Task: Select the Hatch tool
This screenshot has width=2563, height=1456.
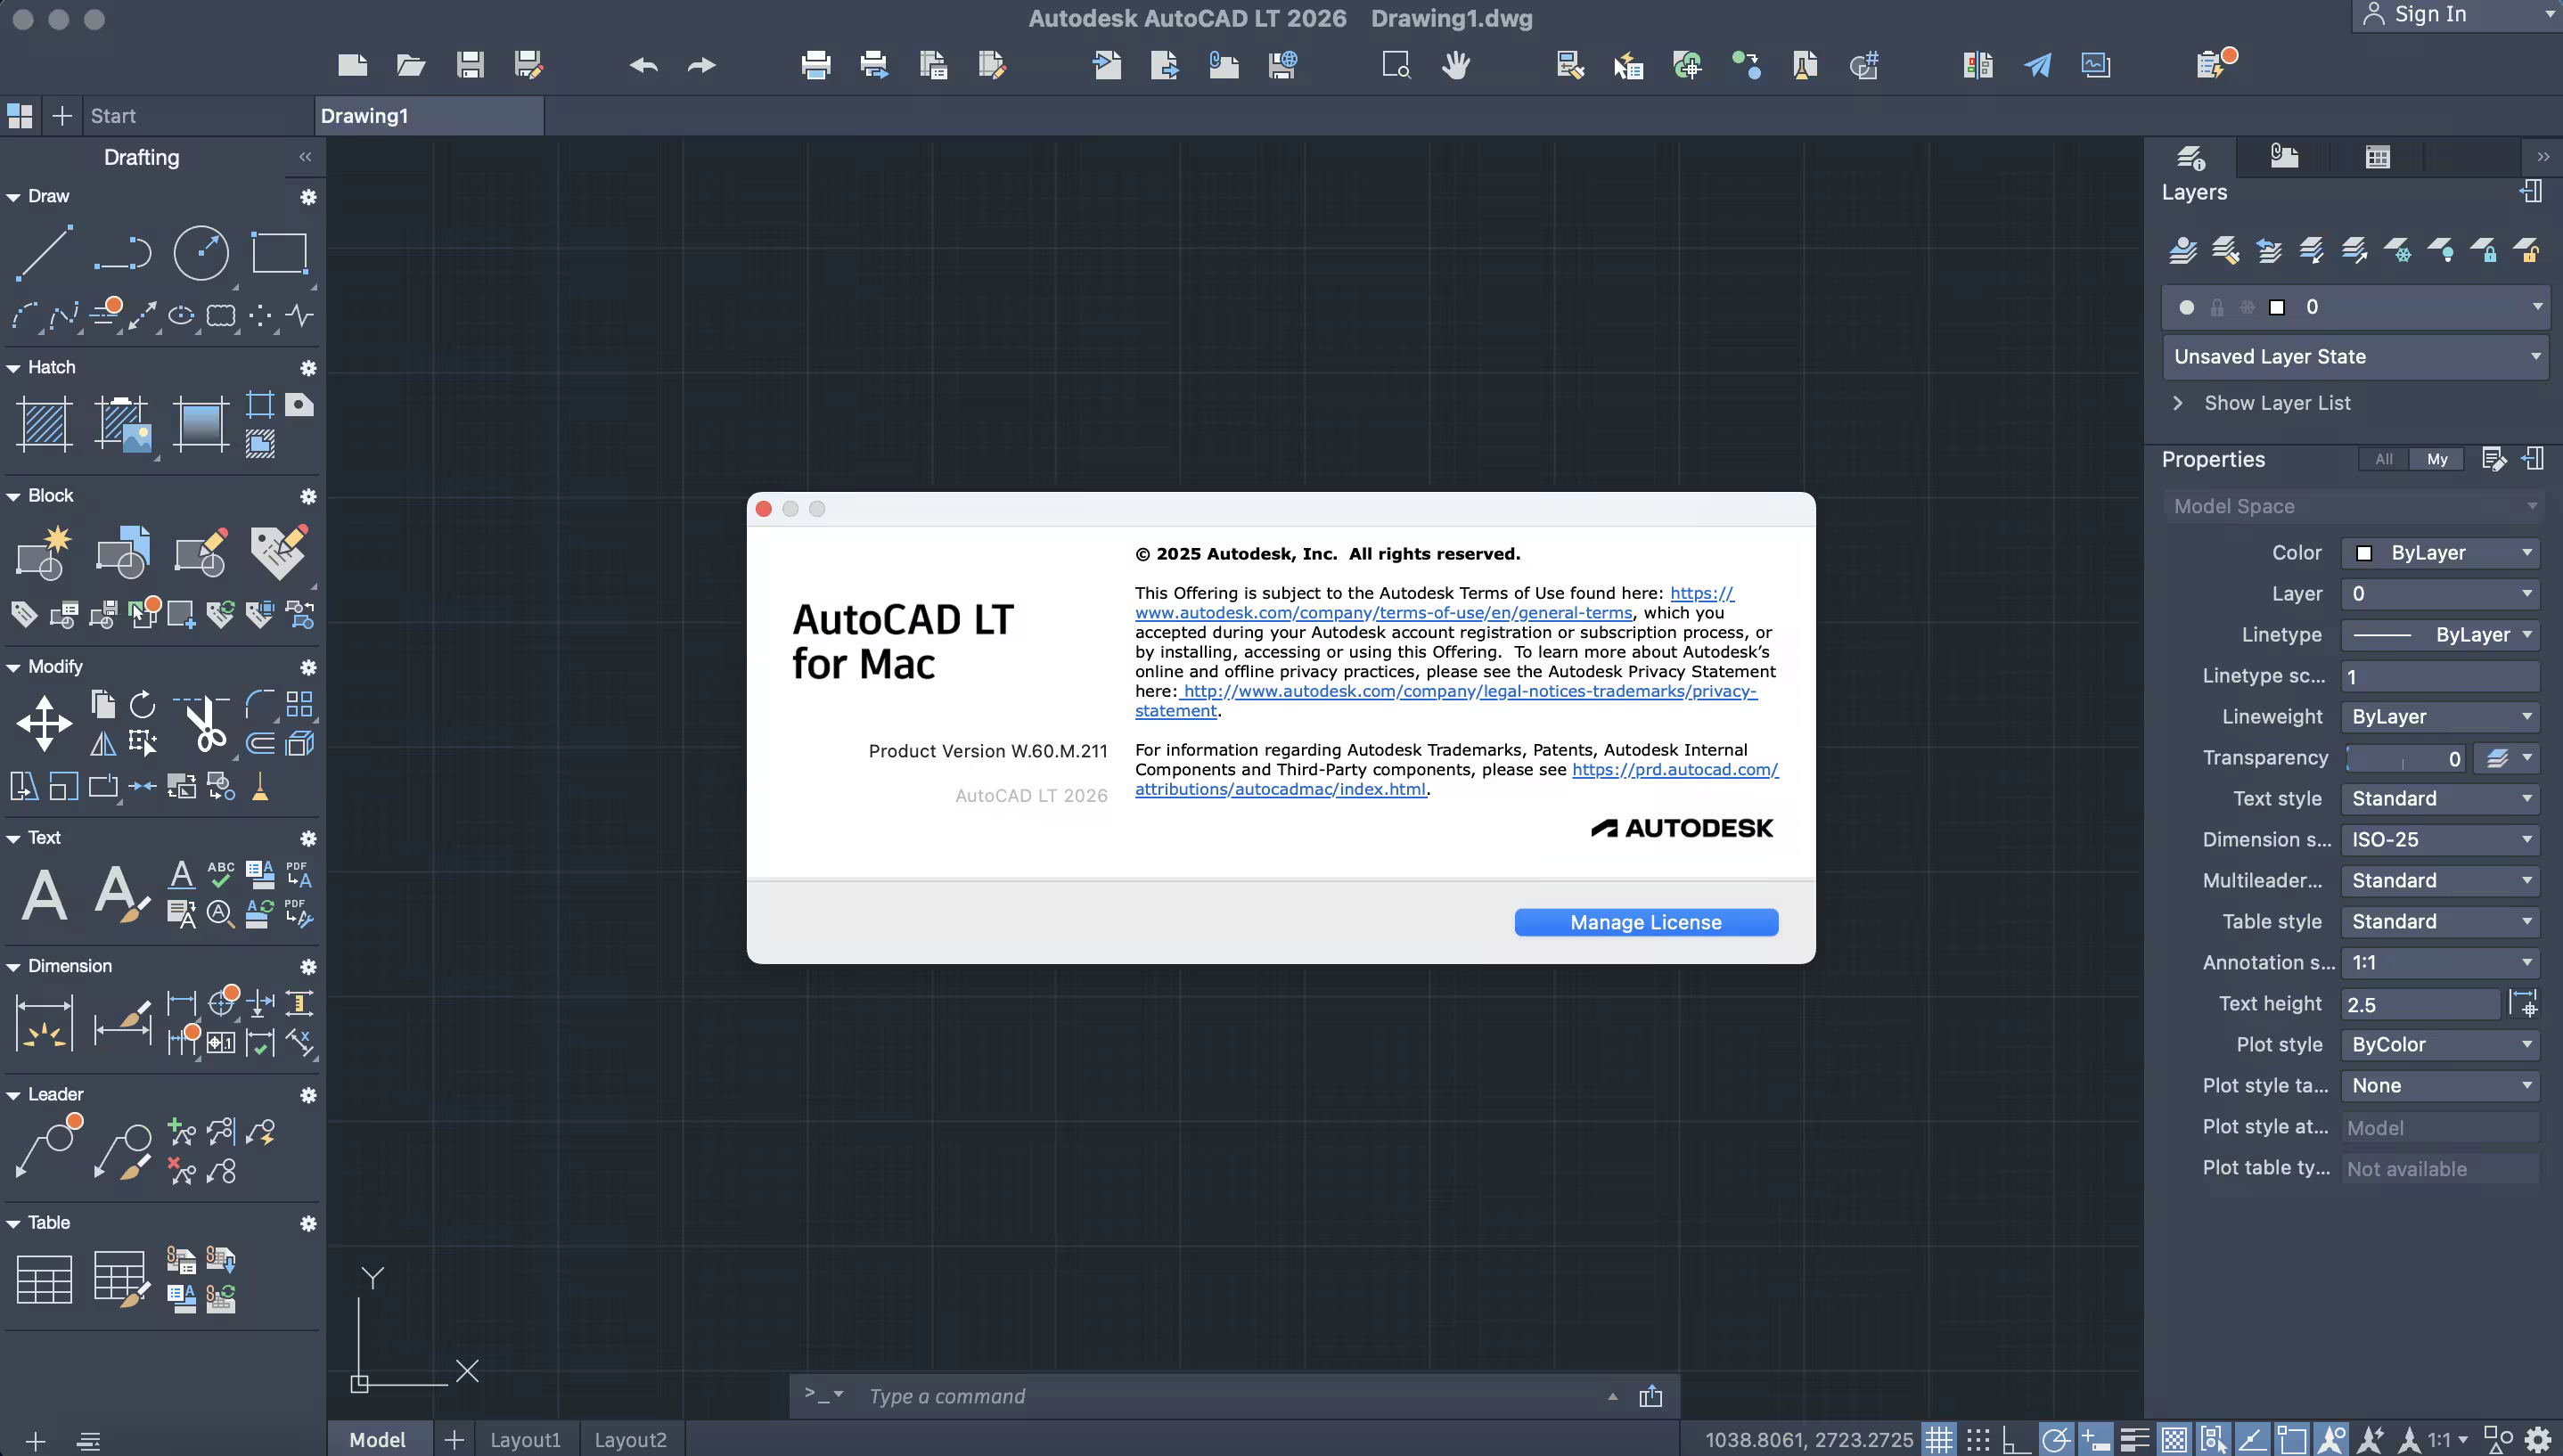Action: pos(44,424)
